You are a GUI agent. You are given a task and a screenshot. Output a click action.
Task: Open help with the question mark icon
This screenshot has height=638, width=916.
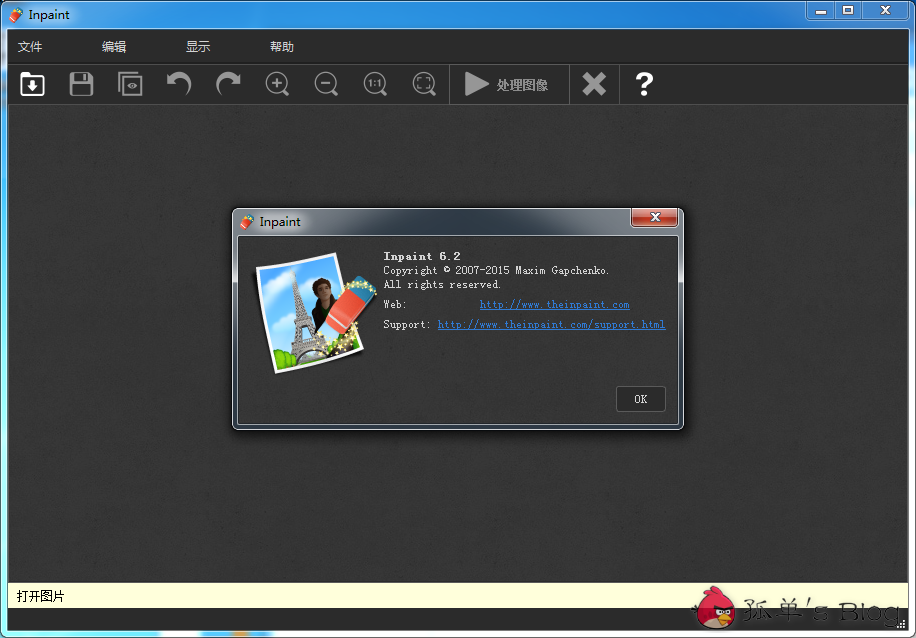644,84
